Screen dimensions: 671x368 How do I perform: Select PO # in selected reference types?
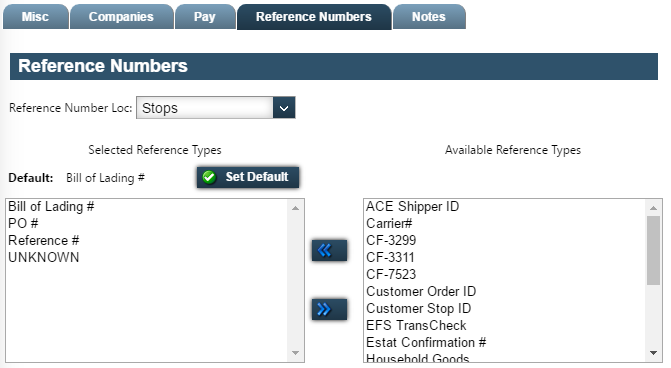click(23, 223)
